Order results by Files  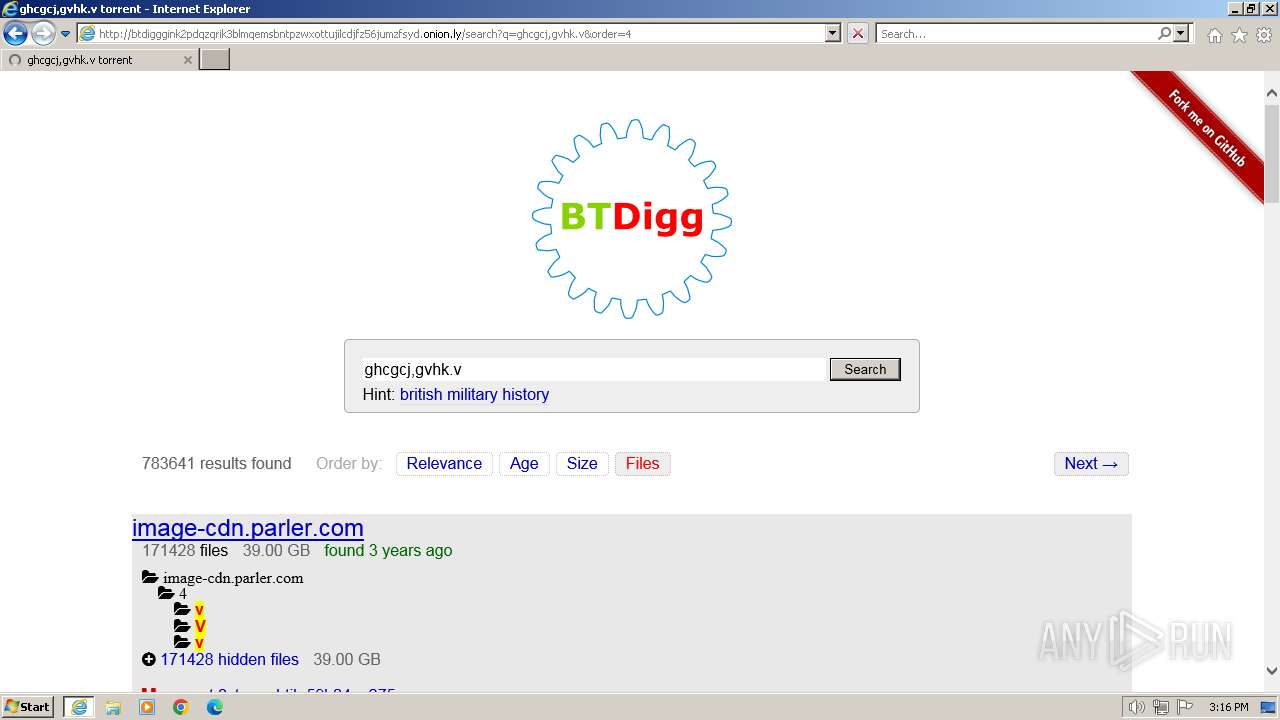point(642,463)
